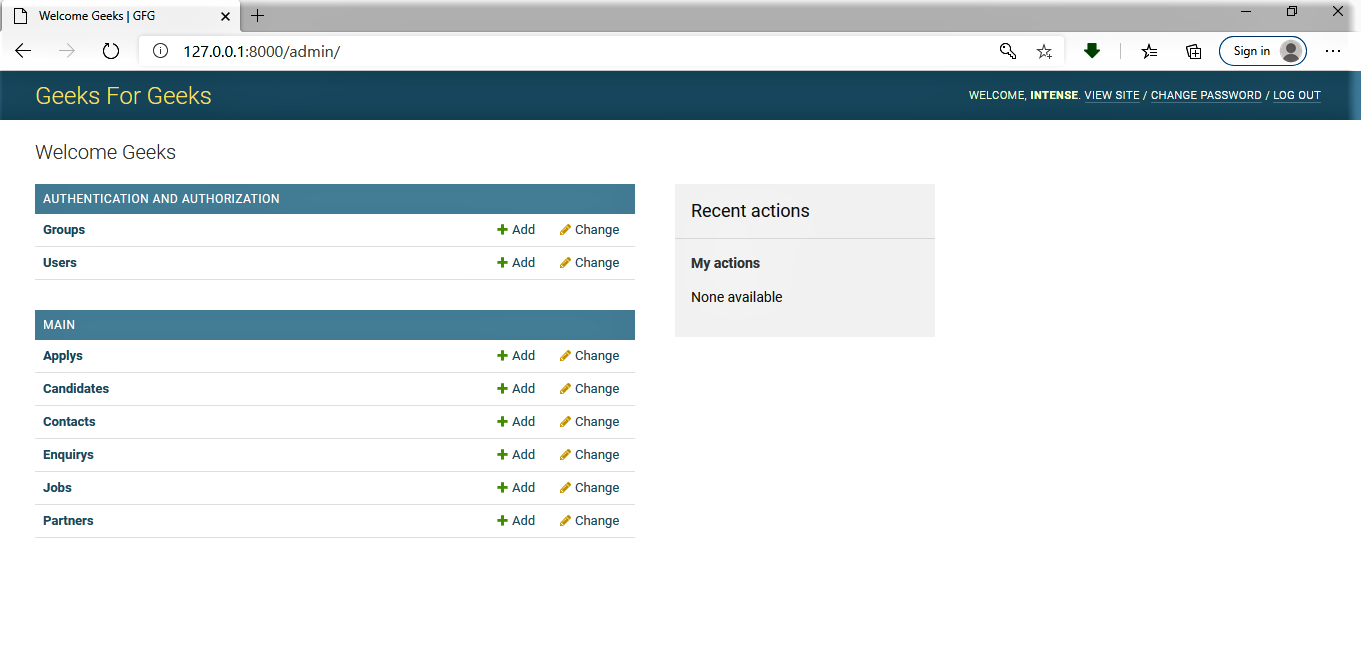The height and width of the screenshot is (659, 1361).
Task: View site information icon in address bar
Action: [x=160, y=51]
